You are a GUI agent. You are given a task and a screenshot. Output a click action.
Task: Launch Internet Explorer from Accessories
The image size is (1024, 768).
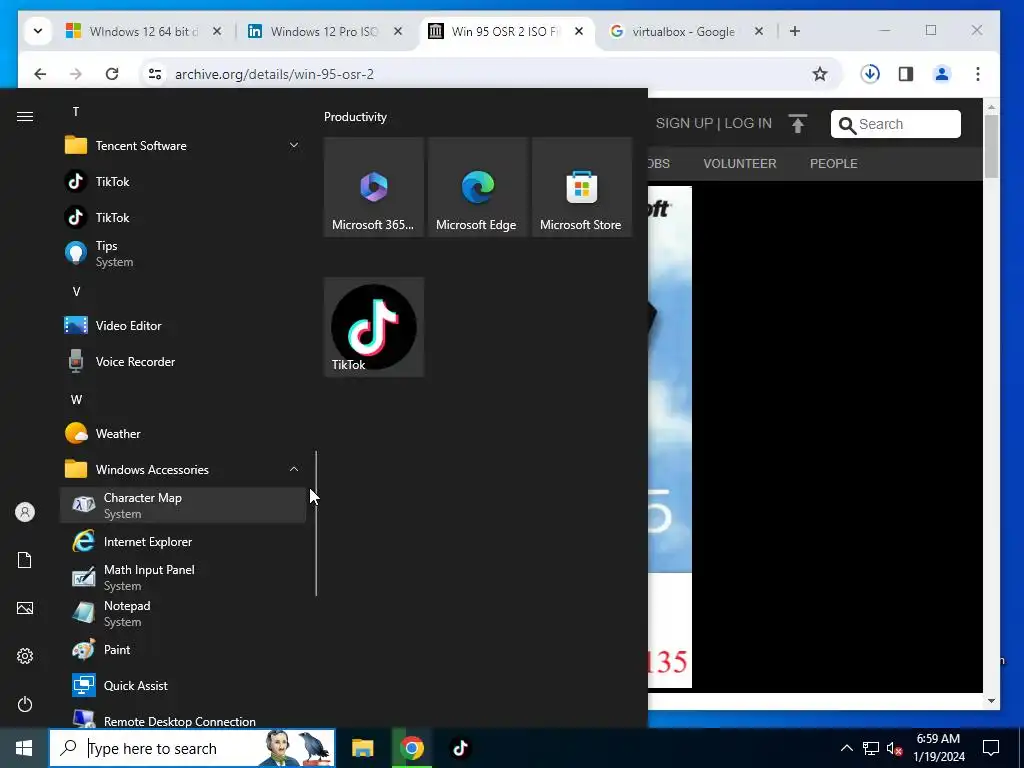click(183, 541)
